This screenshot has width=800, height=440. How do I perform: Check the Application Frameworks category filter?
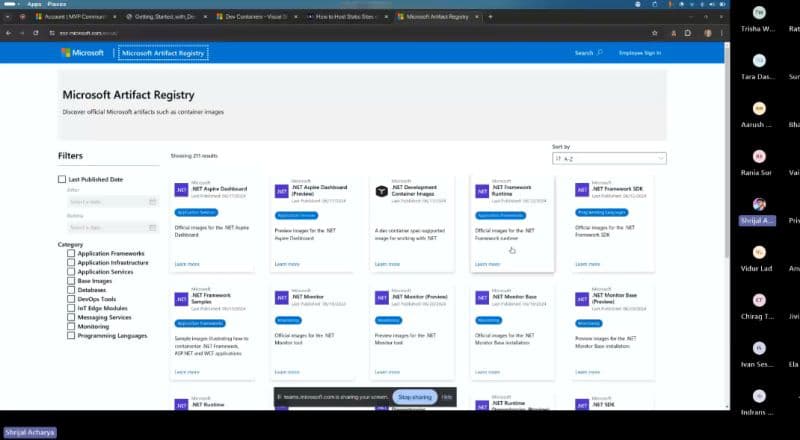click(x=71, y=253)
